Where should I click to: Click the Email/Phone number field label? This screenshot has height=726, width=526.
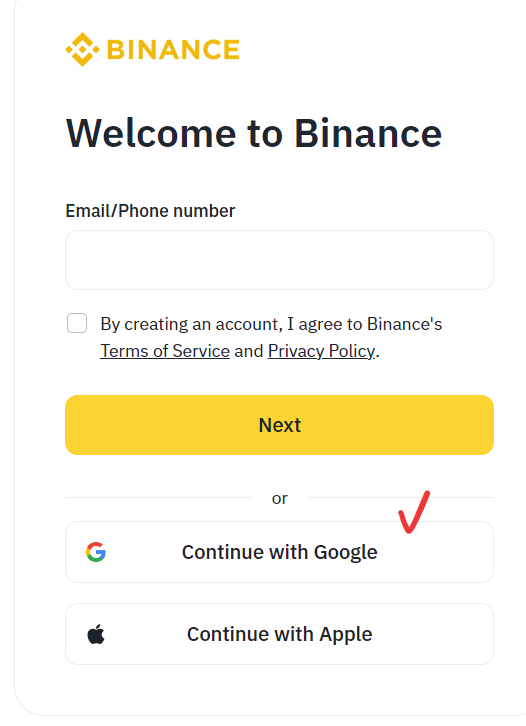click(150, 211)
